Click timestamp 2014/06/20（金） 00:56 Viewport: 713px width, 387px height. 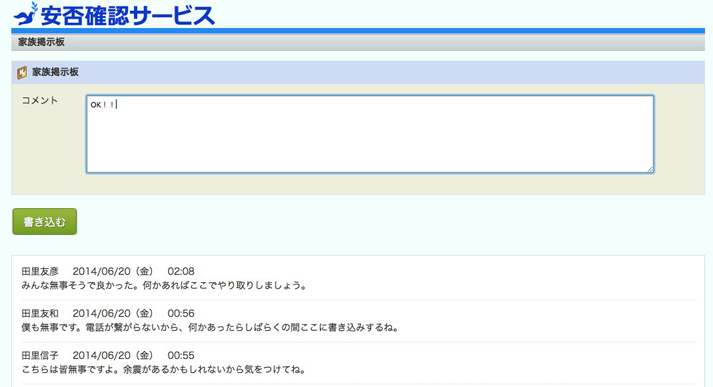(134, 313)
